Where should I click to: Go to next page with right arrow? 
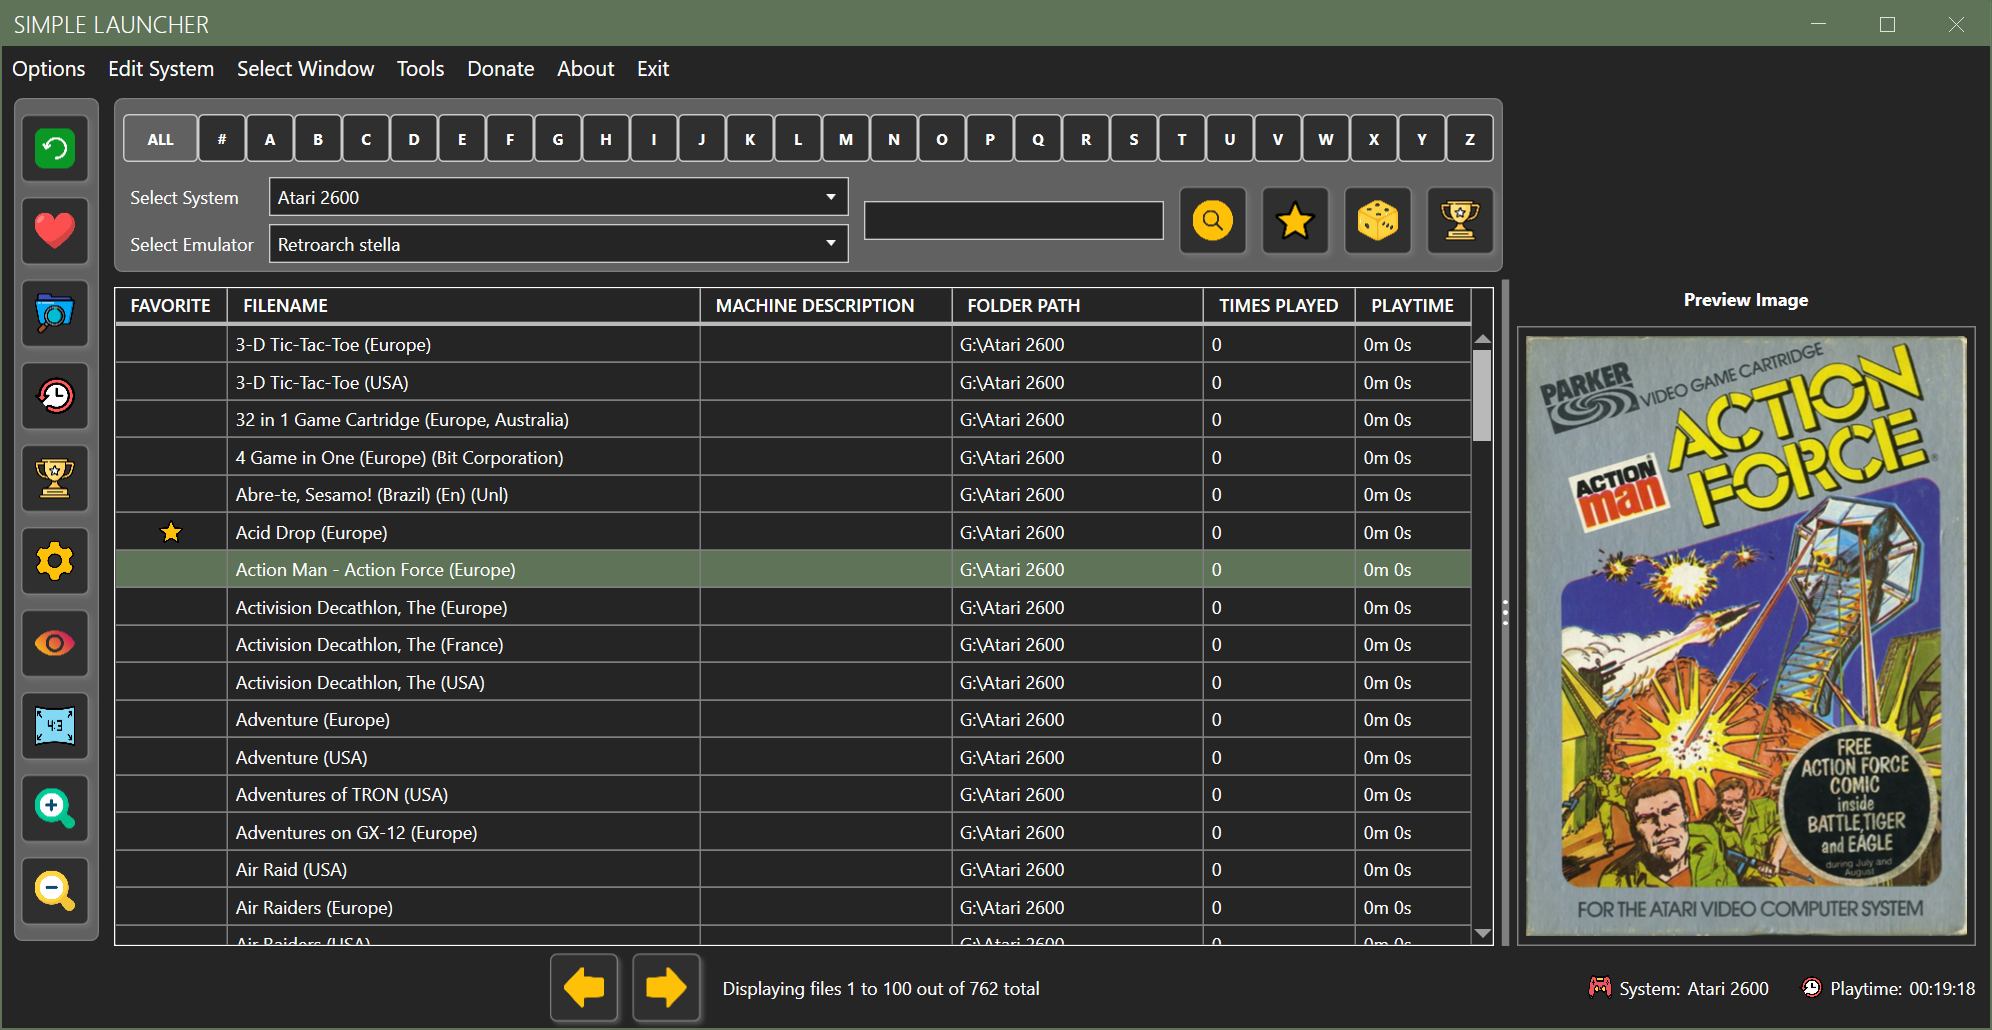[666, 988]
